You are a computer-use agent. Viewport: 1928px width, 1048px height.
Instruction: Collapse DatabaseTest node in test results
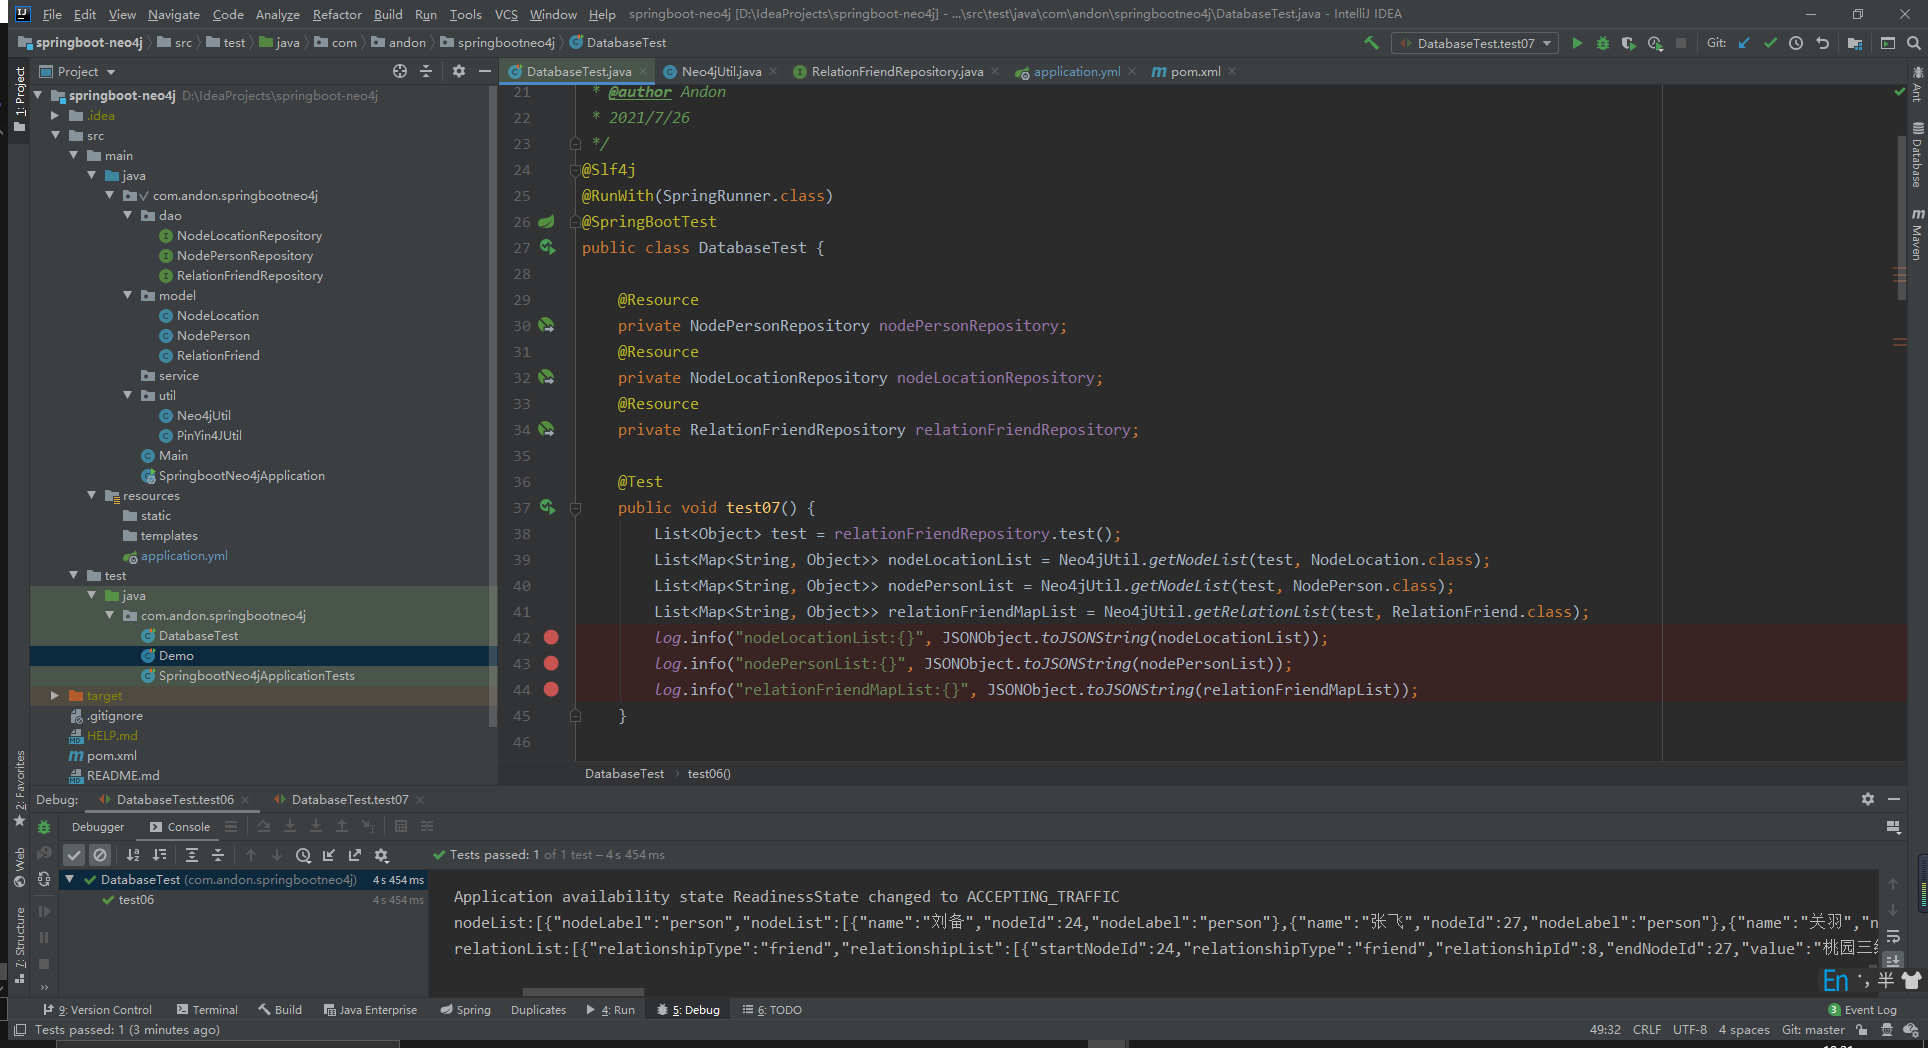click(70, 879)
